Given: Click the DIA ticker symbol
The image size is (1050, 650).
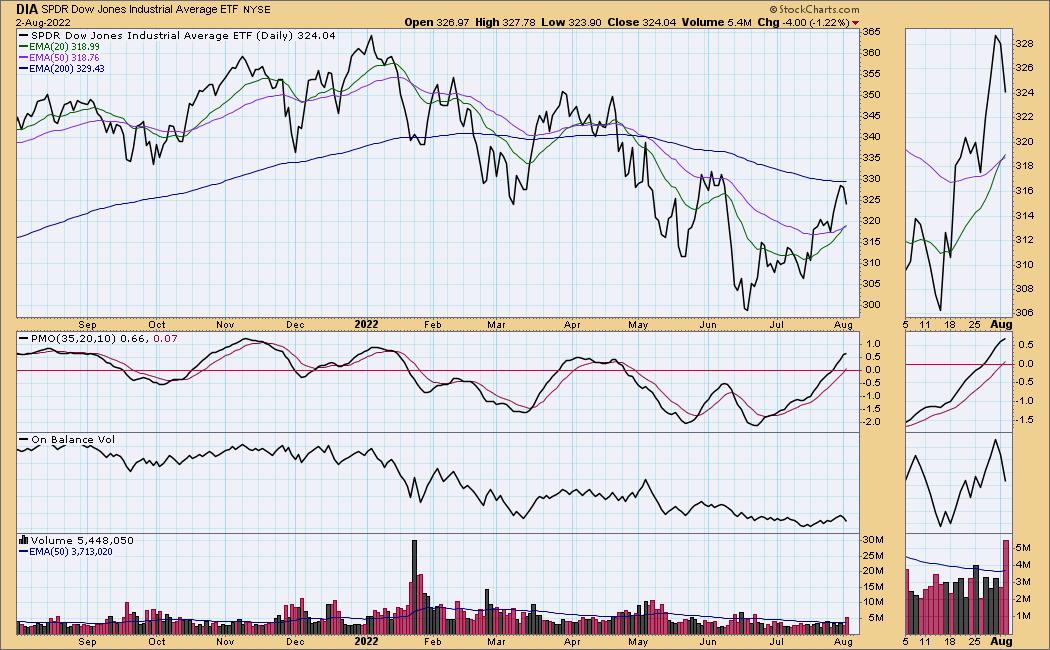Looking at the screenshot, I should 27,9.
